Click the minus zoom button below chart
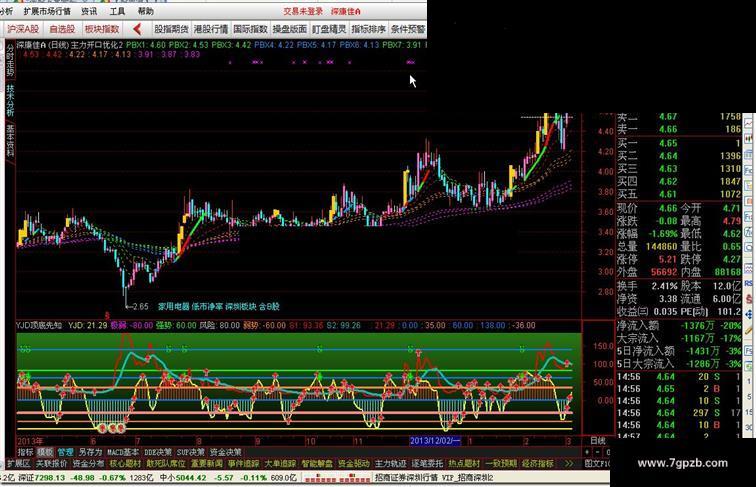 pos(597,452)
